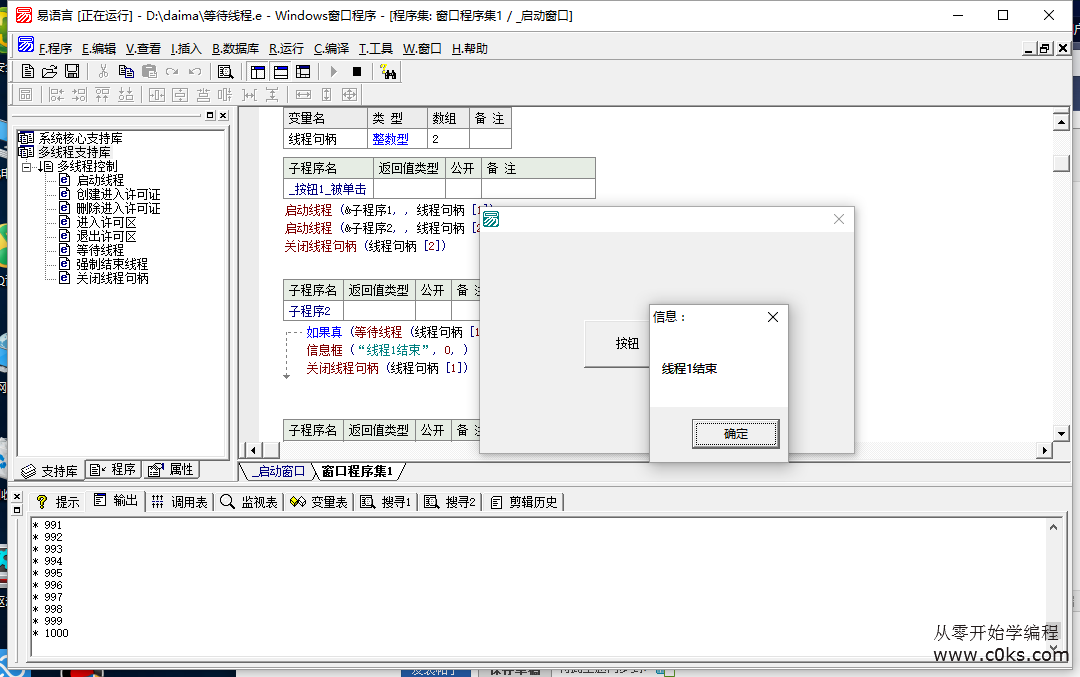Open the I.插入 menu
This screenshot has width=1080, height=677.
pyautogui.click(x=186, y=49)
